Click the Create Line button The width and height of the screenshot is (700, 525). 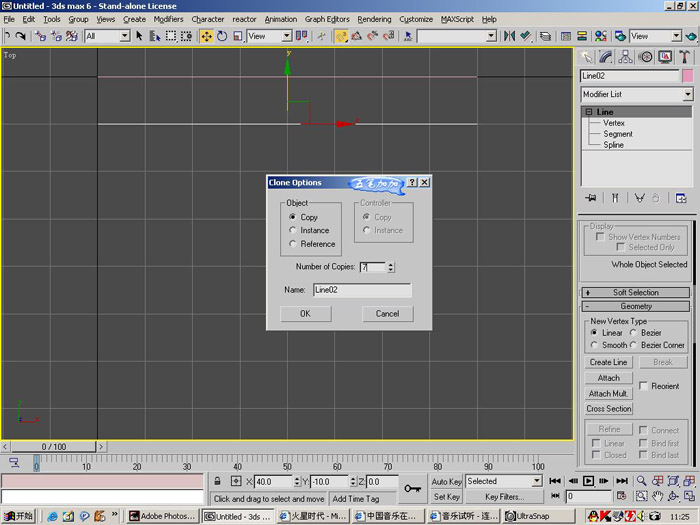click(x=608, y=362)
